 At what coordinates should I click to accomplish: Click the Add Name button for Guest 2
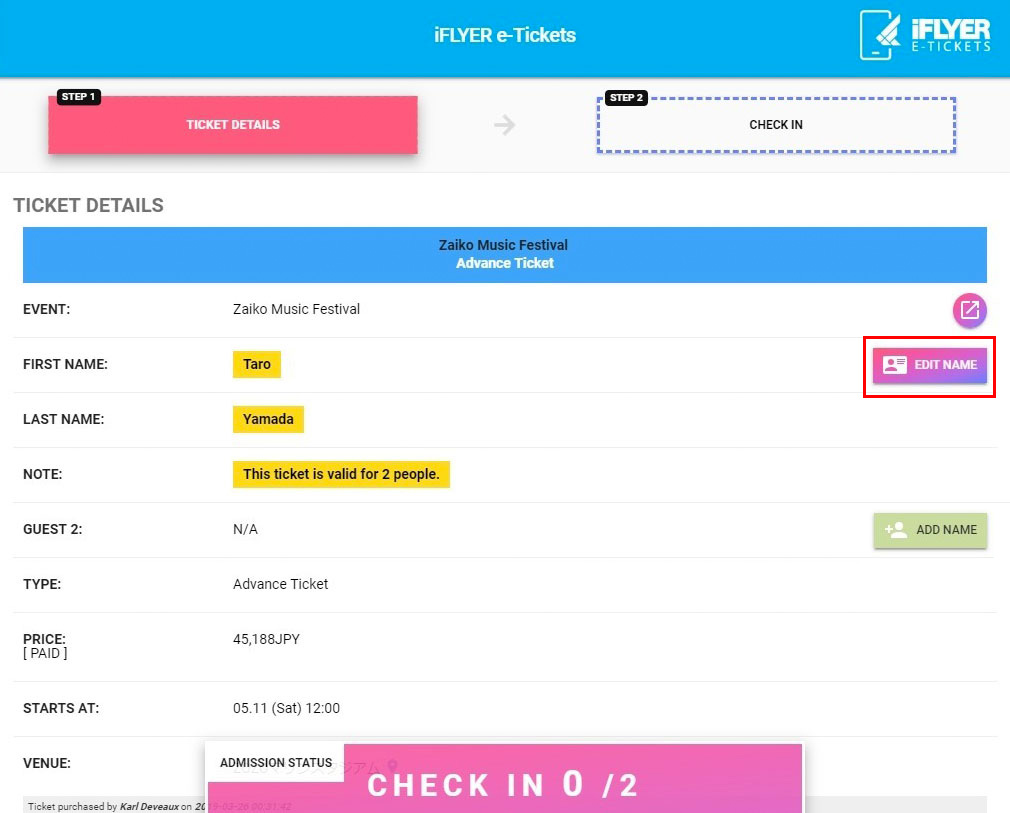tap(929, 530)
